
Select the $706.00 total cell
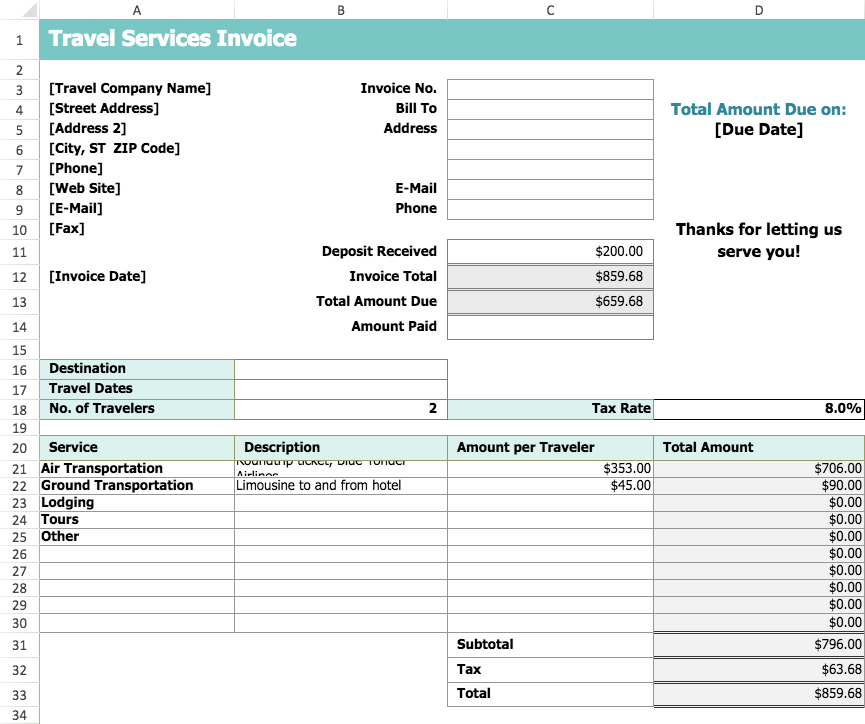tap(759, 469)
